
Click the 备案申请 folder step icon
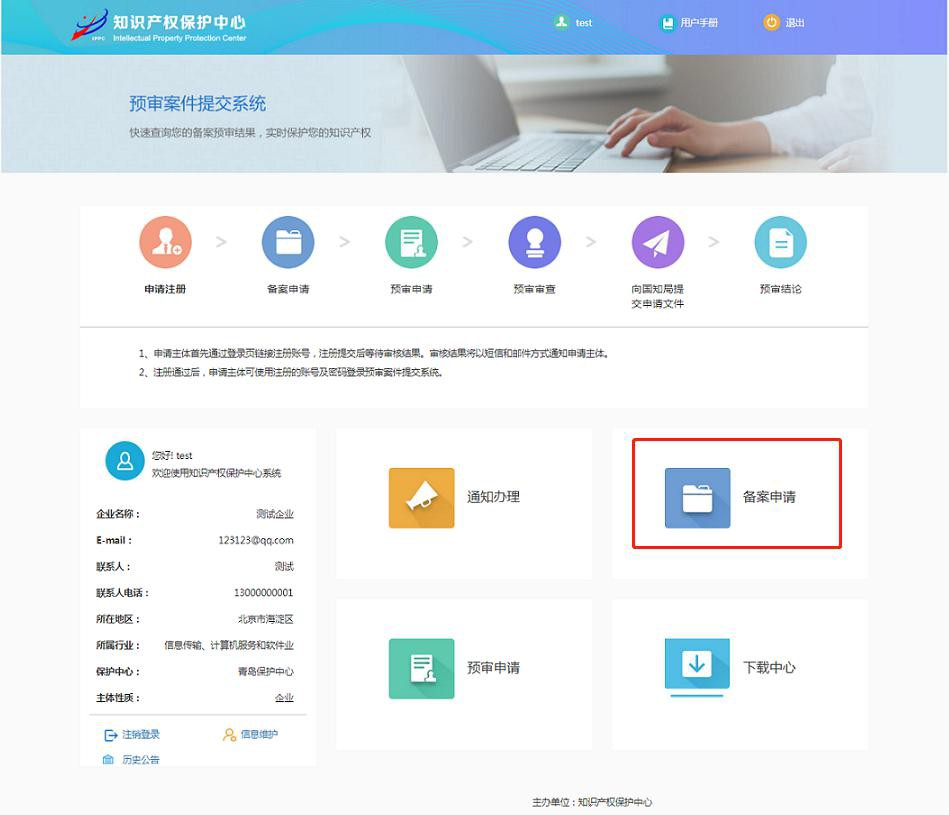(x=288, y=241)
